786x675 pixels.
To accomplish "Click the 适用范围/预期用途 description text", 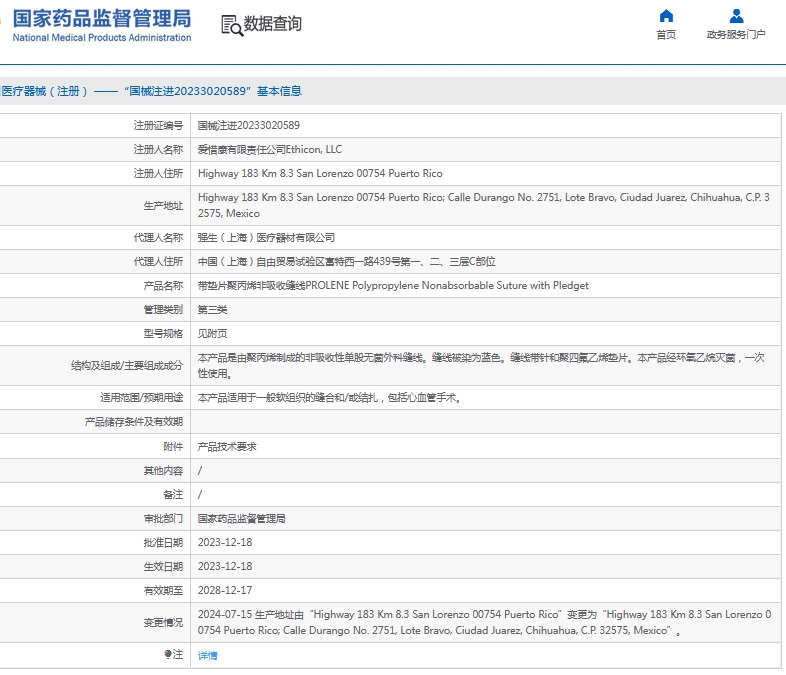I will click(329, 398).
